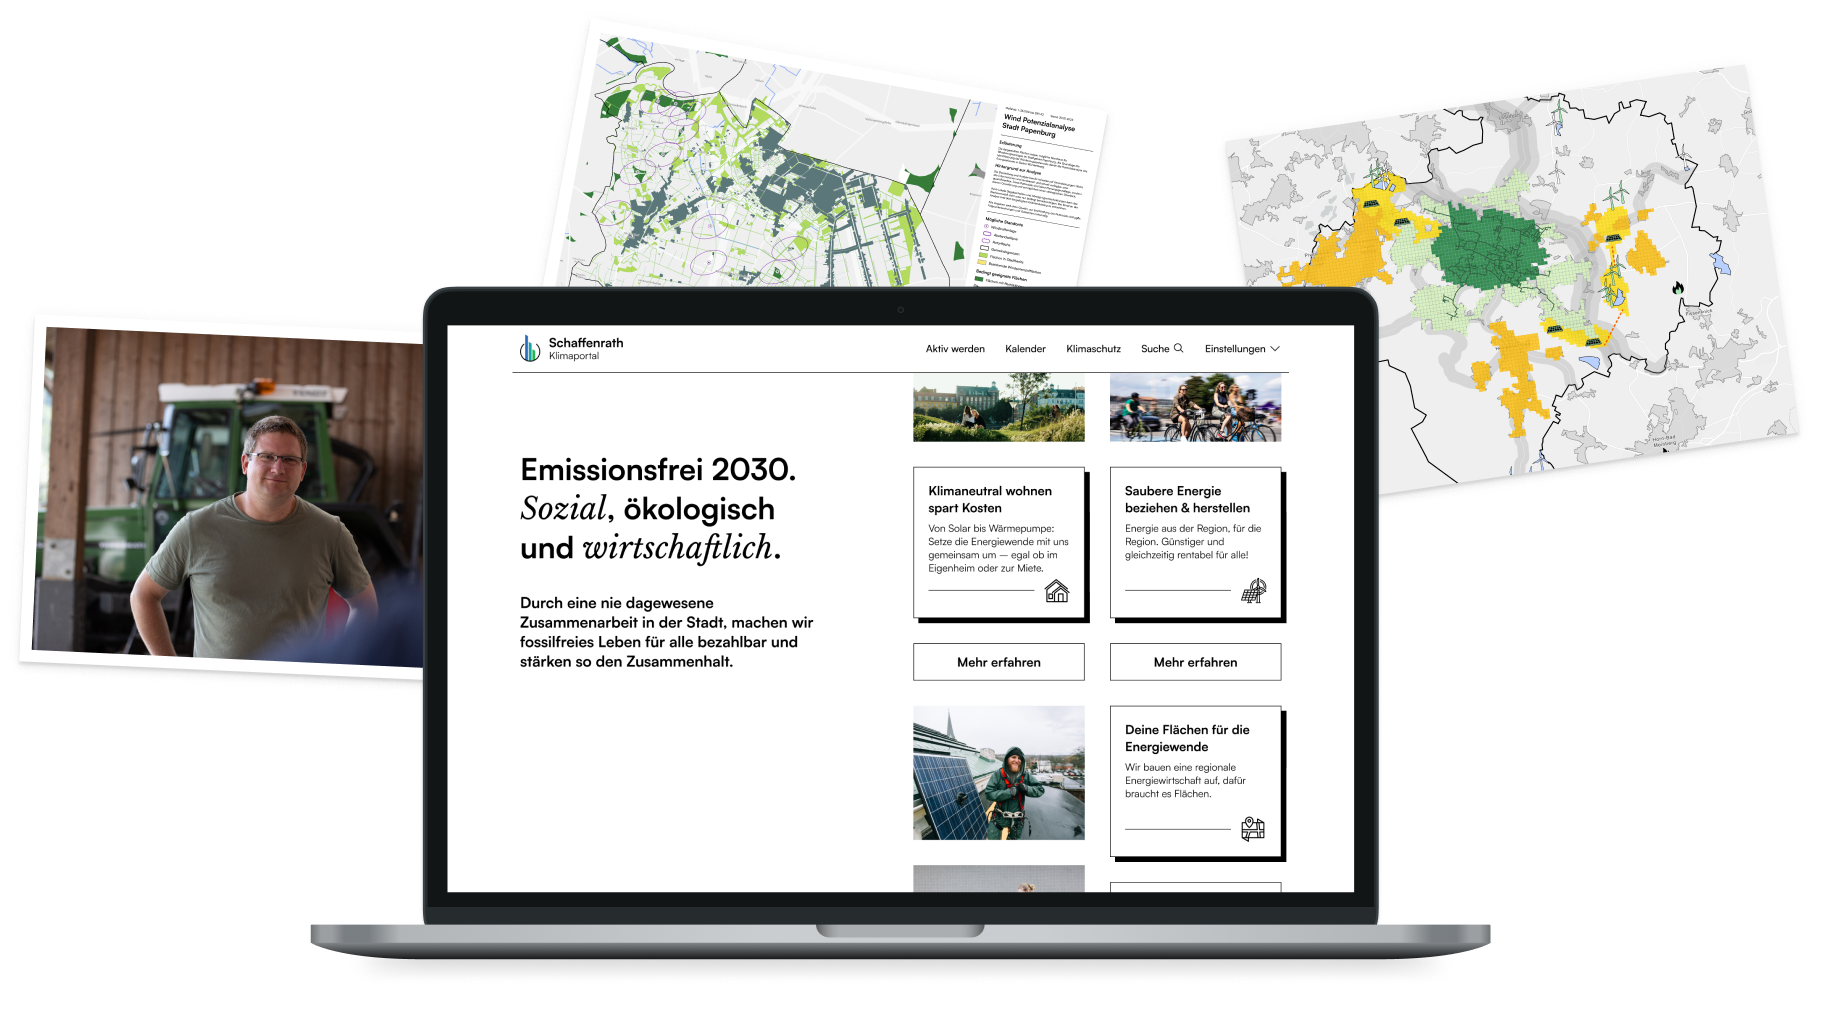This screenshot has width=1832, height=1022.
Task: Select the text stärken so den Zusammenhalt.
Action: (626, 661)
